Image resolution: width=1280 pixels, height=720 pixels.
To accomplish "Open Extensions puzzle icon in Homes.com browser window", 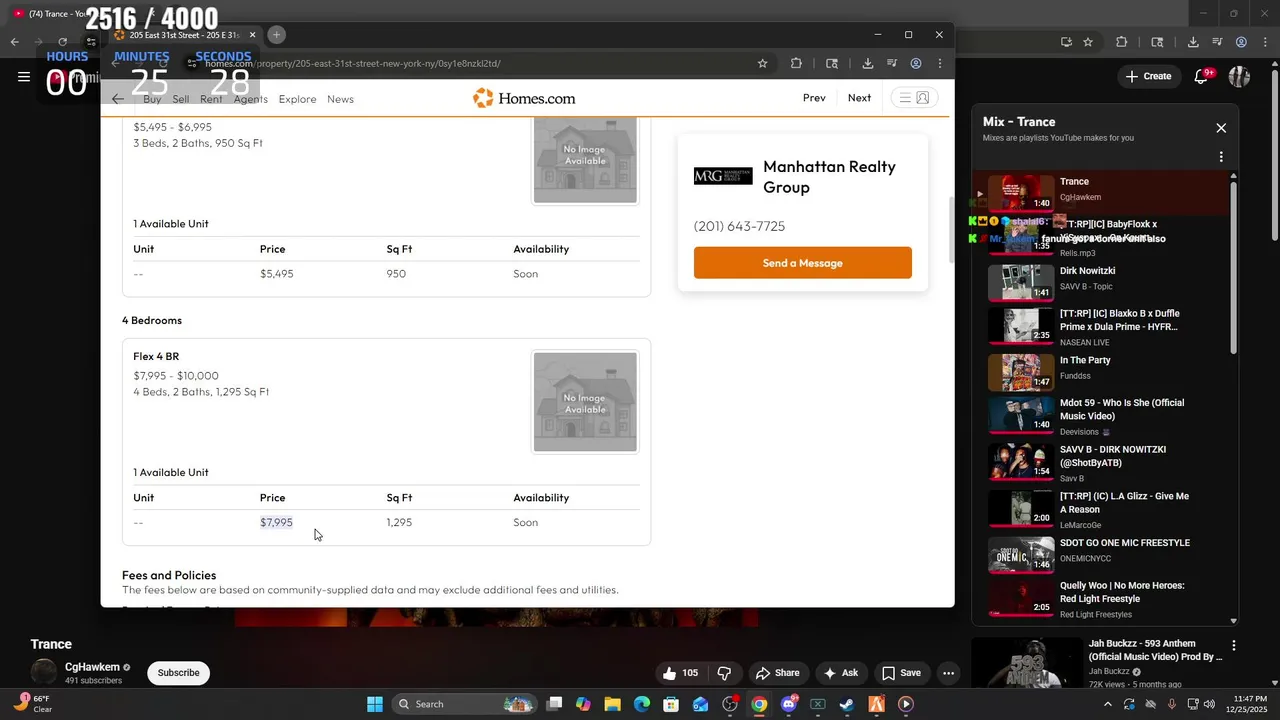I will [796, 63].
